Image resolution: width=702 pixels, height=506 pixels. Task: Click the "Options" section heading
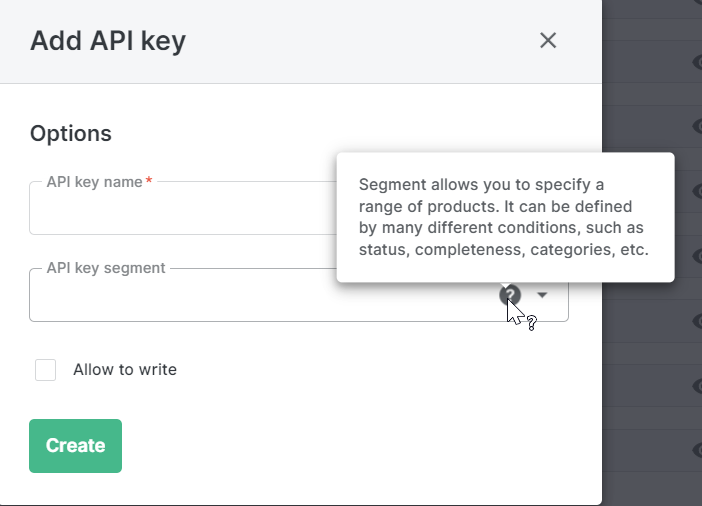[x=71, y=133]
